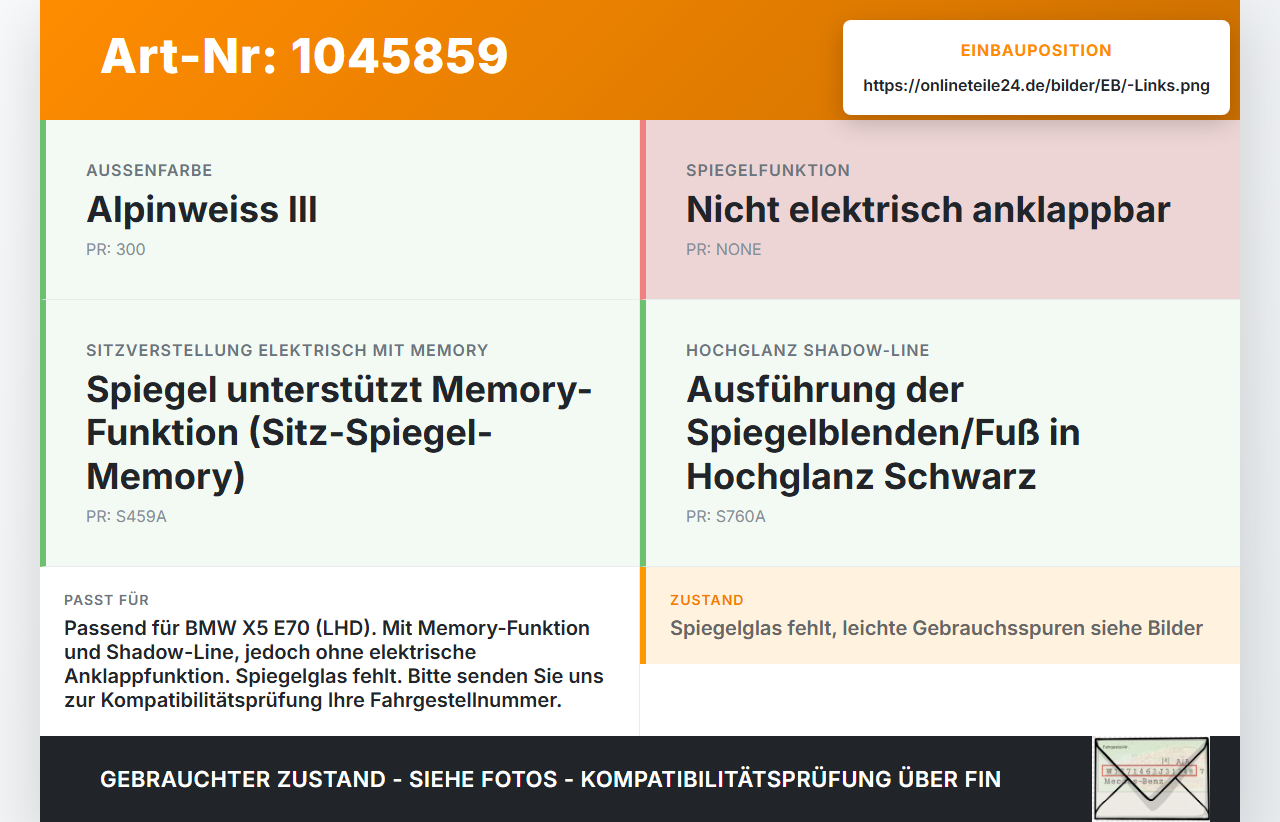Click the Spiegel unterstützt Memory-Funktion heading
Screen dimensions: 1280x822
339,432
